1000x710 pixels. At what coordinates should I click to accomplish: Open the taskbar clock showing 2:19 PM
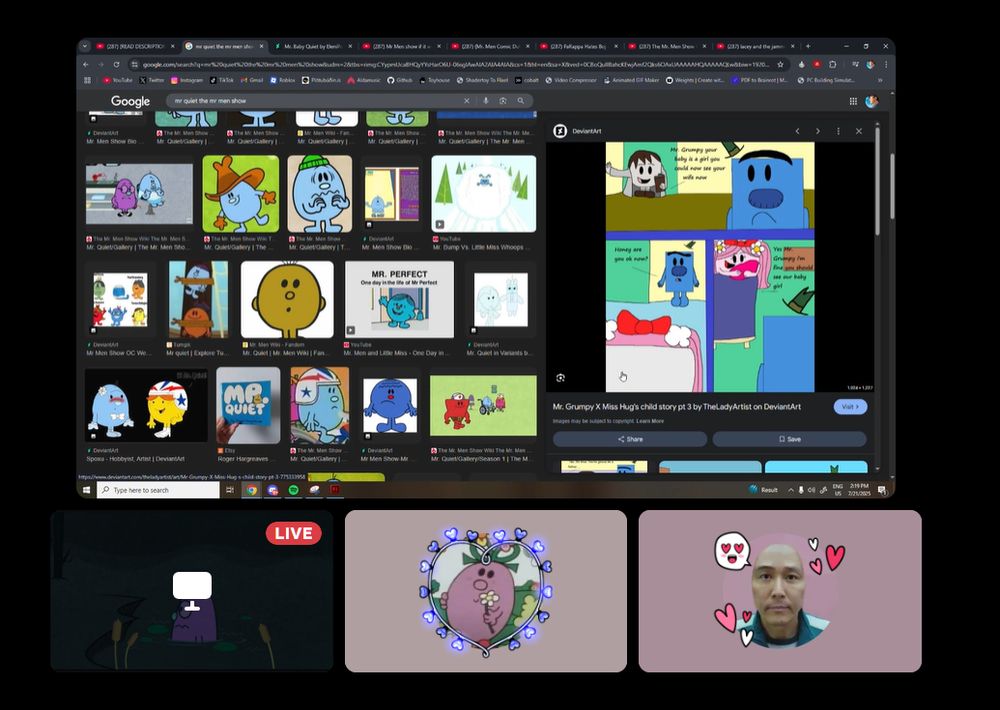tap(859, 490)
